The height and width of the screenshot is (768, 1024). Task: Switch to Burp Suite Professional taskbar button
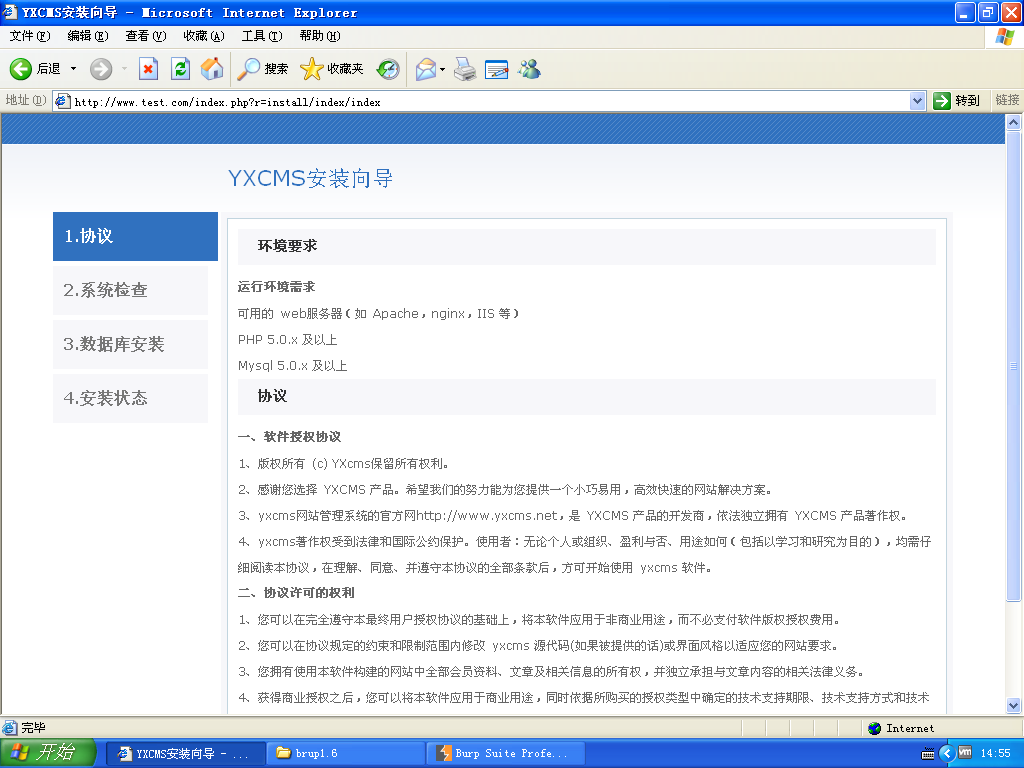click(506, 754)
